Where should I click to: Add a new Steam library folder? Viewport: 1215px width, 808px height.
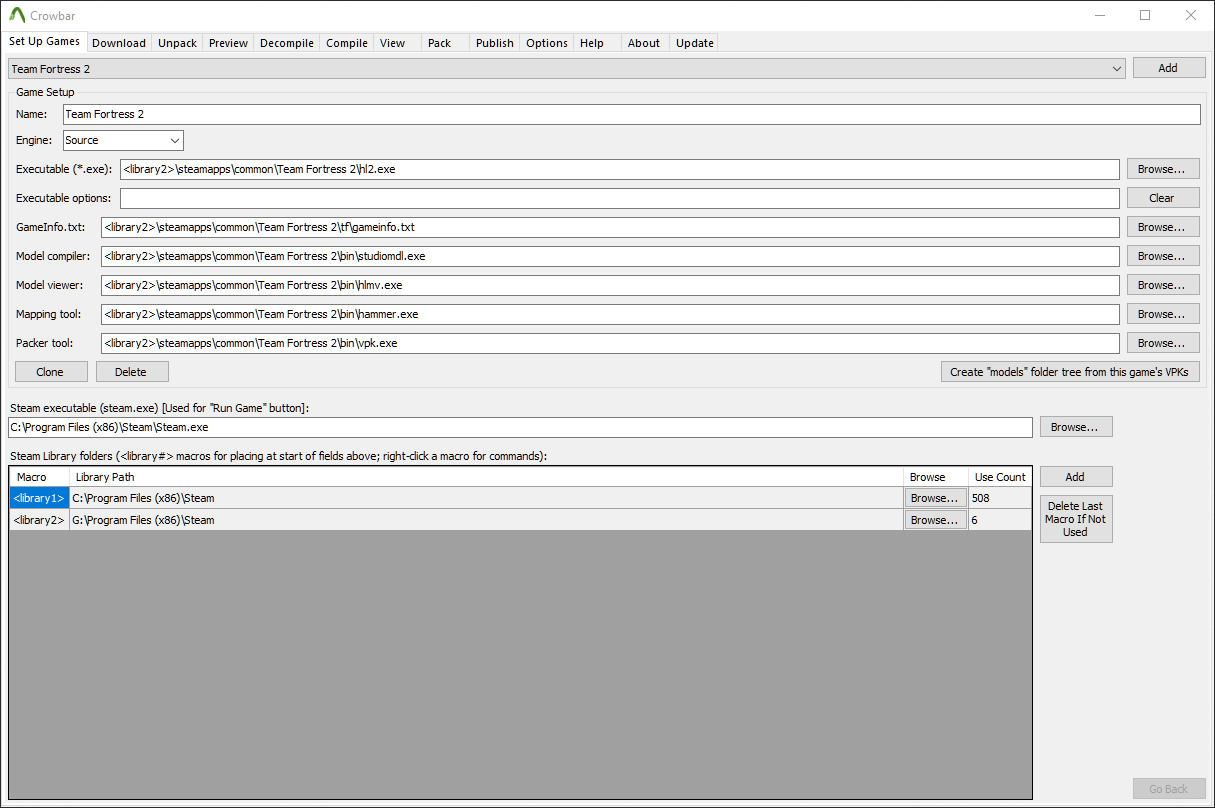click(x=1076, y=477)
